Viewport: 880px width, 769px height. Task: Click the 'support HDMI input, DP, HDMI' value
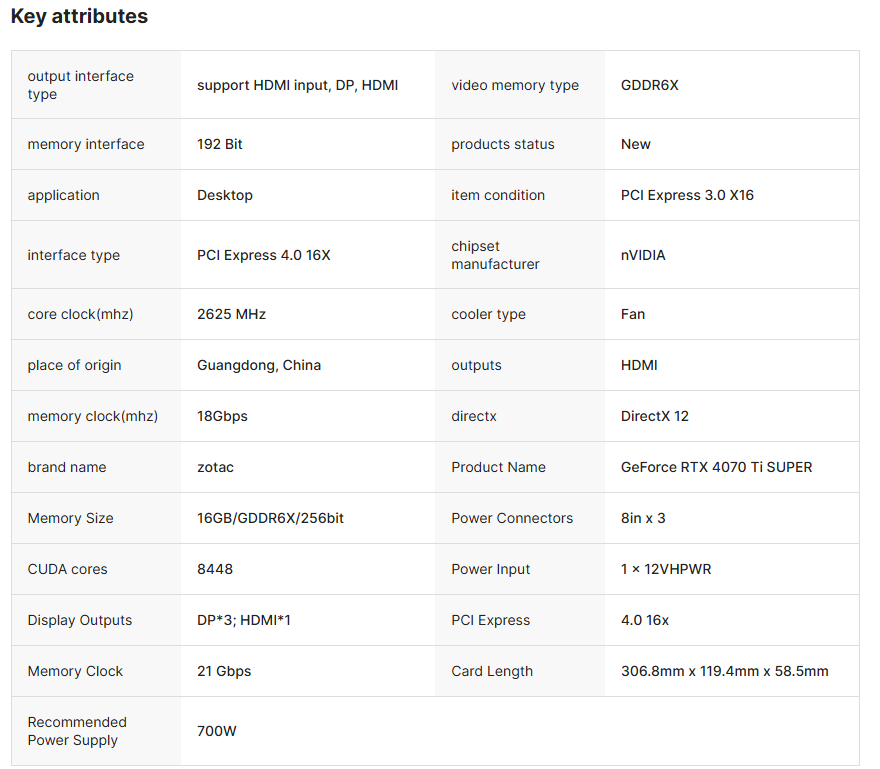pyautogui.click(x=297, y=85)
